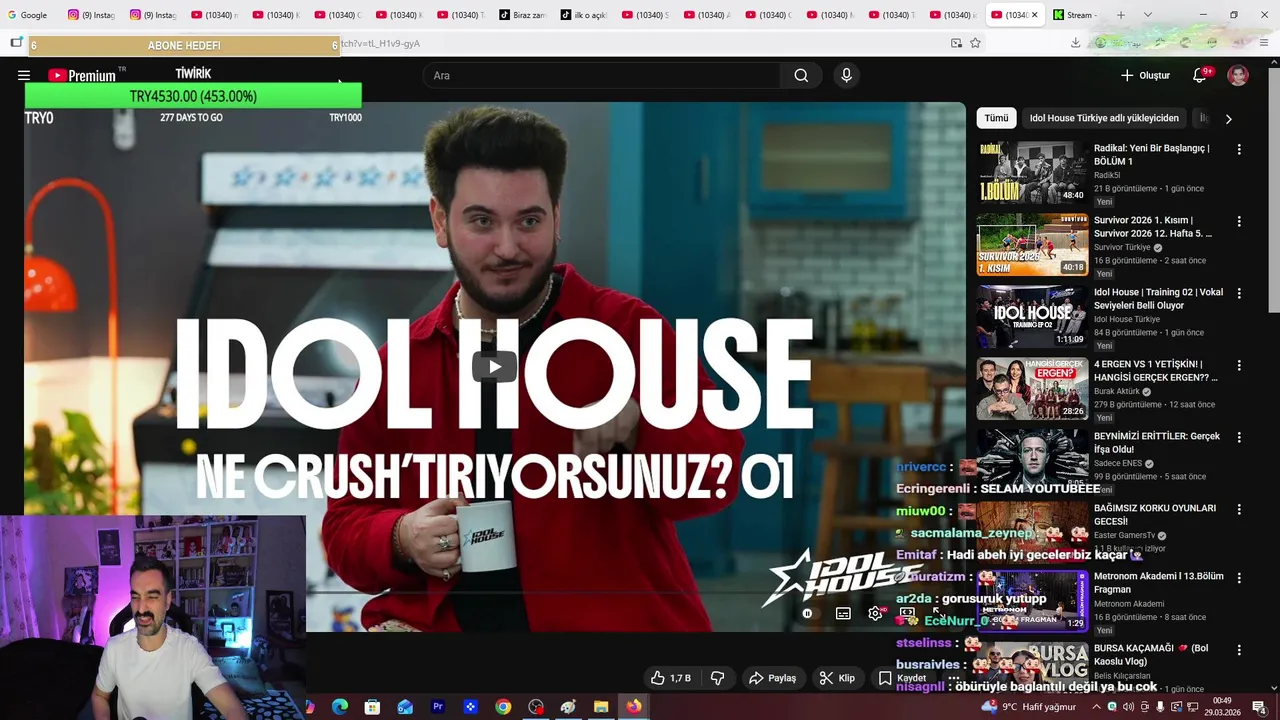Screen dimensions: 1280x720
Task: Create a clip with Klip button
Action: coord(837,678)
